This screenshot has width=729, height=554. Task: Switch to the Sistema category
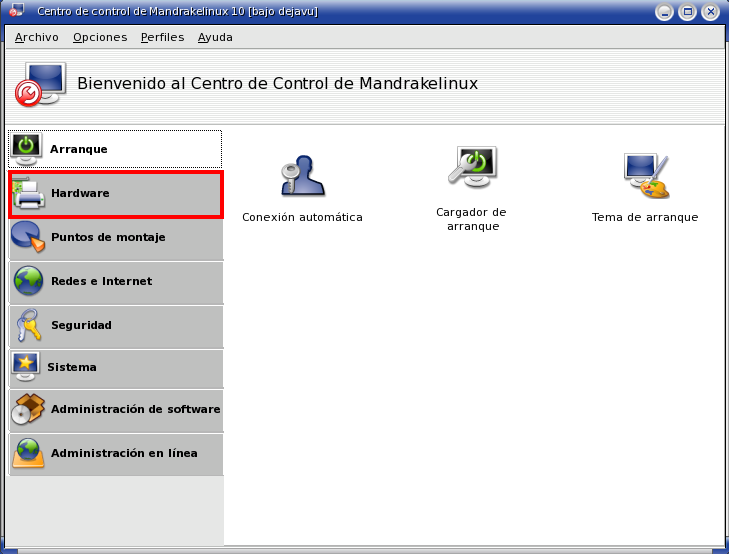[116, 368]
